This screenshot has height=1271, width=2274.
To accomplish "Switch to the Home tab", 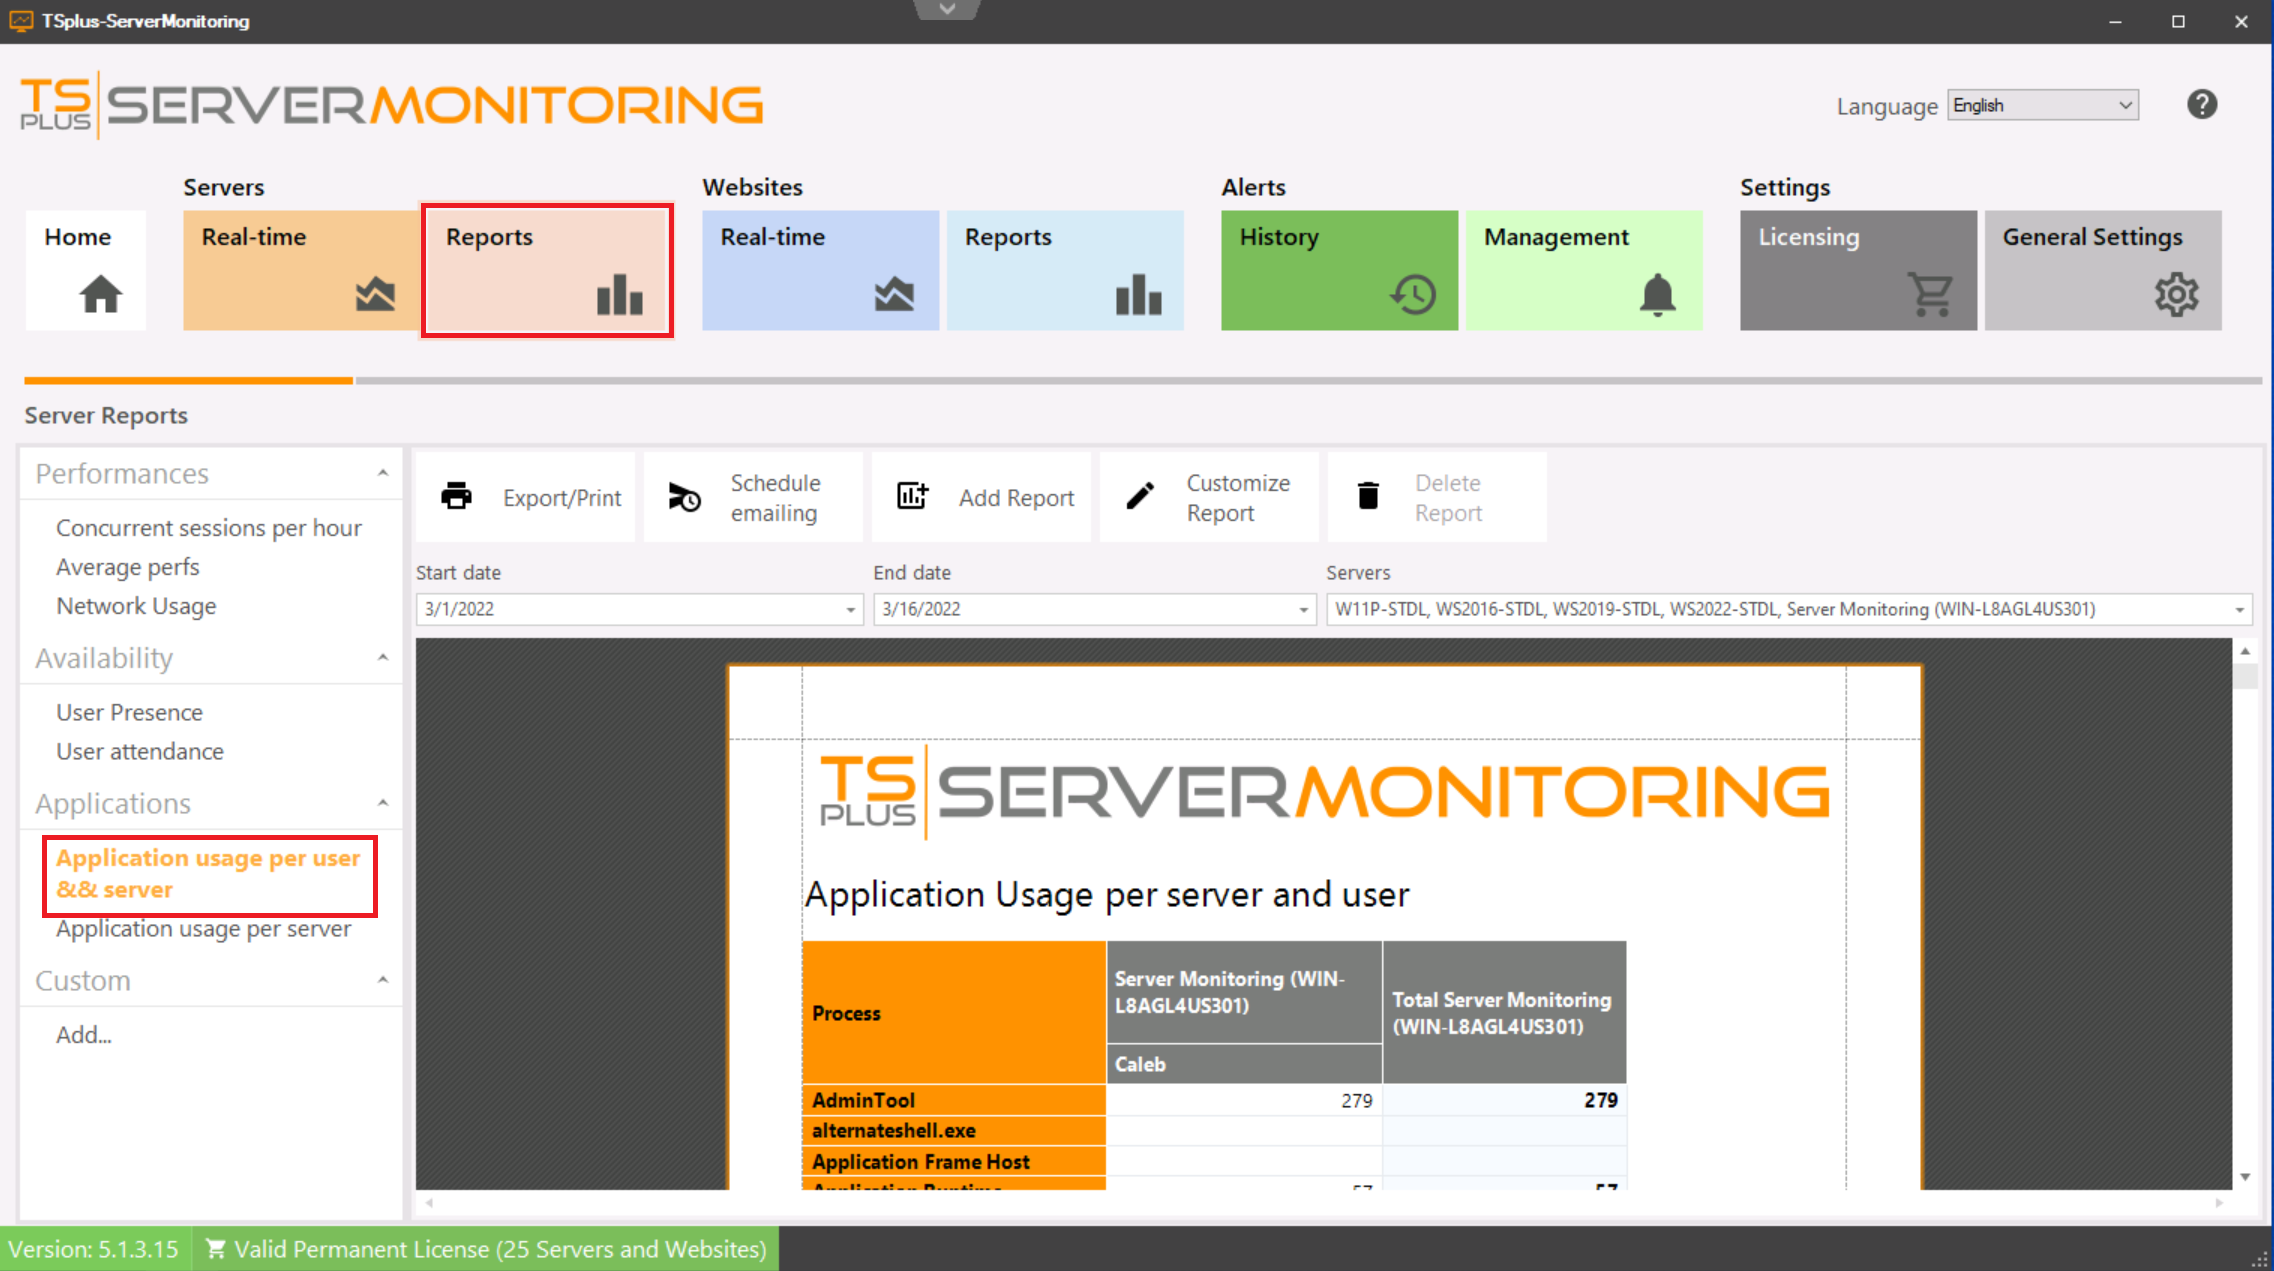I will click(x=85, y=270).
